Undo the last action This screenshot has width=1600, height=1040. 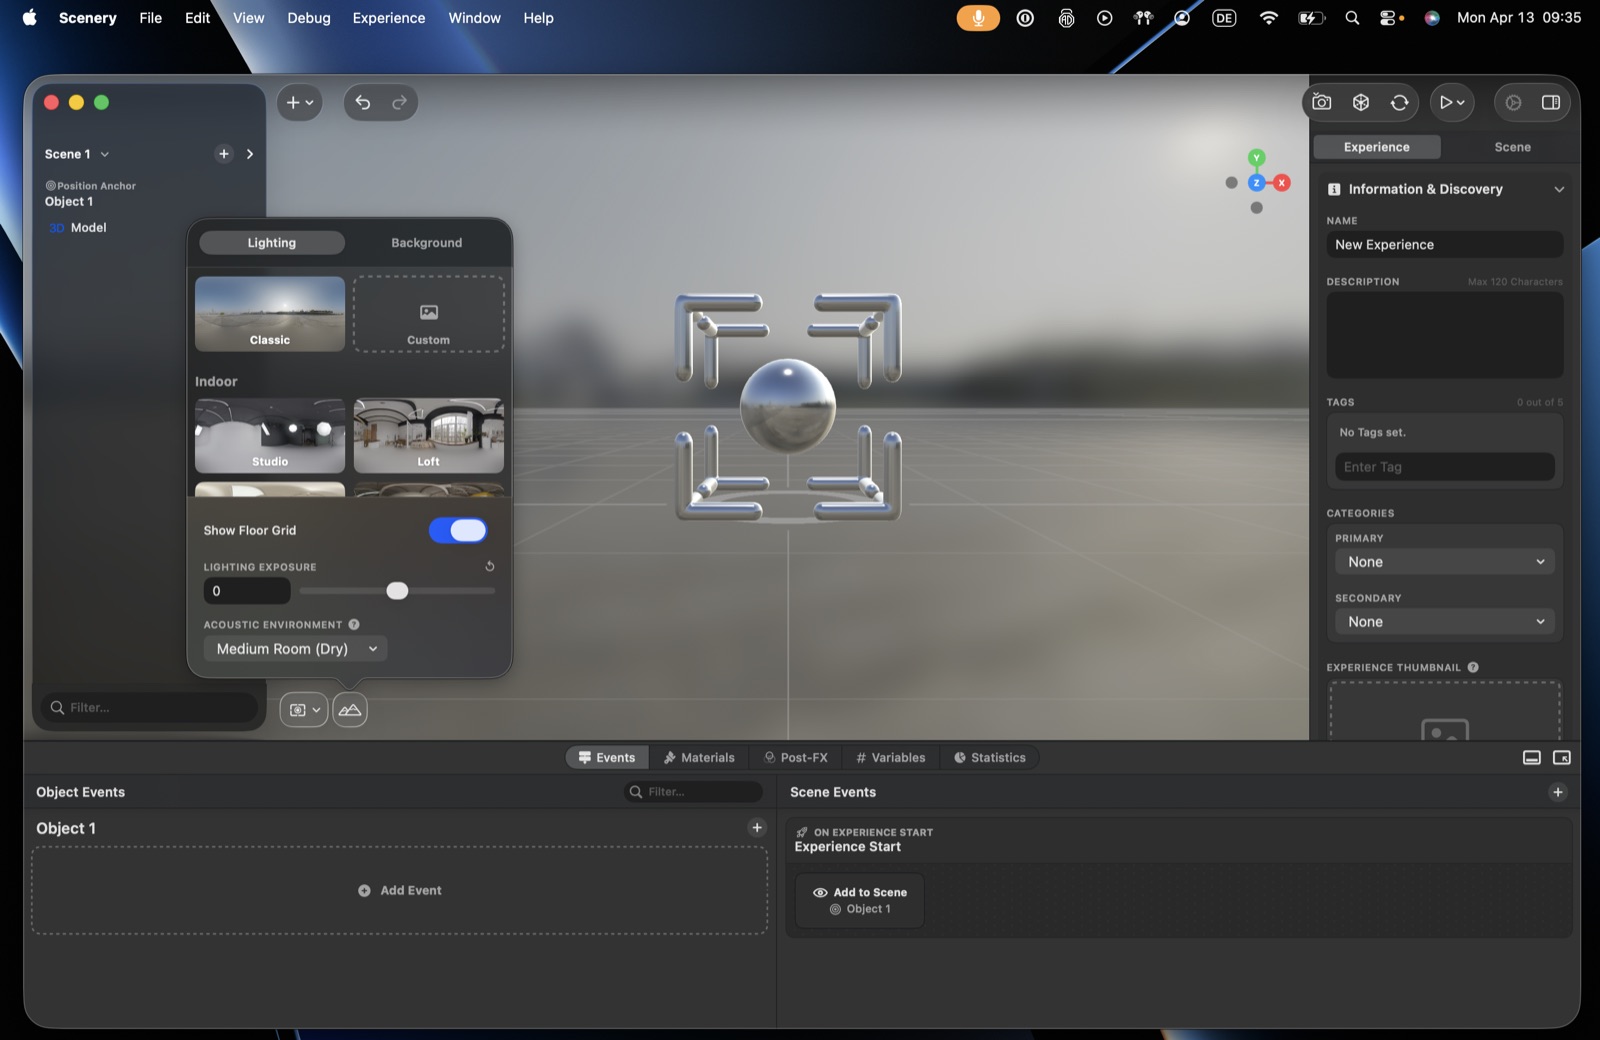pyautogui.click(x=363, y=102)
